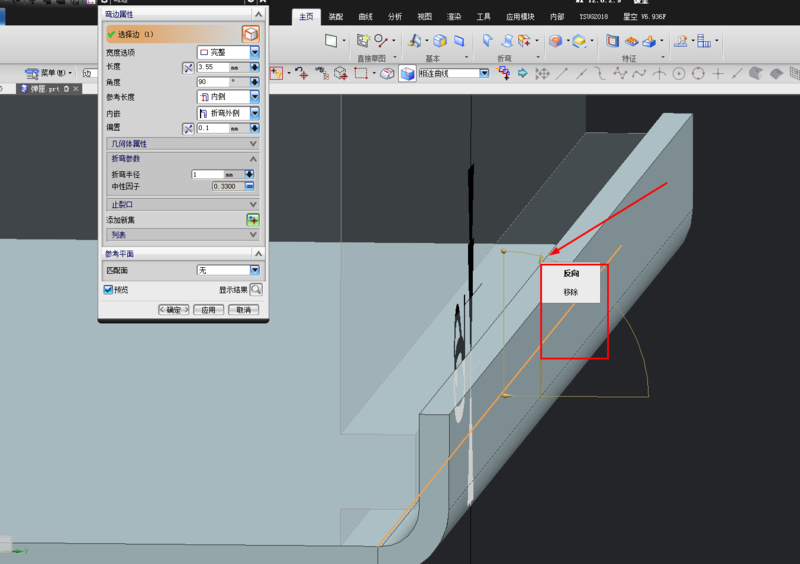Click the orange dimple feature icon
Image resolution: width=800 pixels, height=564 pixels.
point(556,41)
